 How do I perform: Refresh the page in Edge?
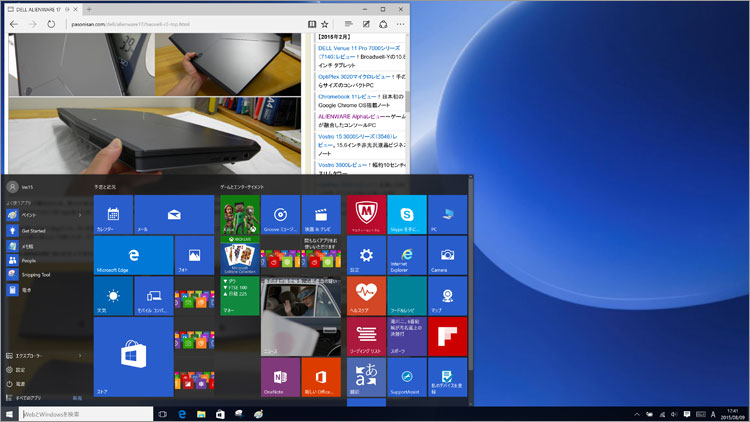point(51,24)
